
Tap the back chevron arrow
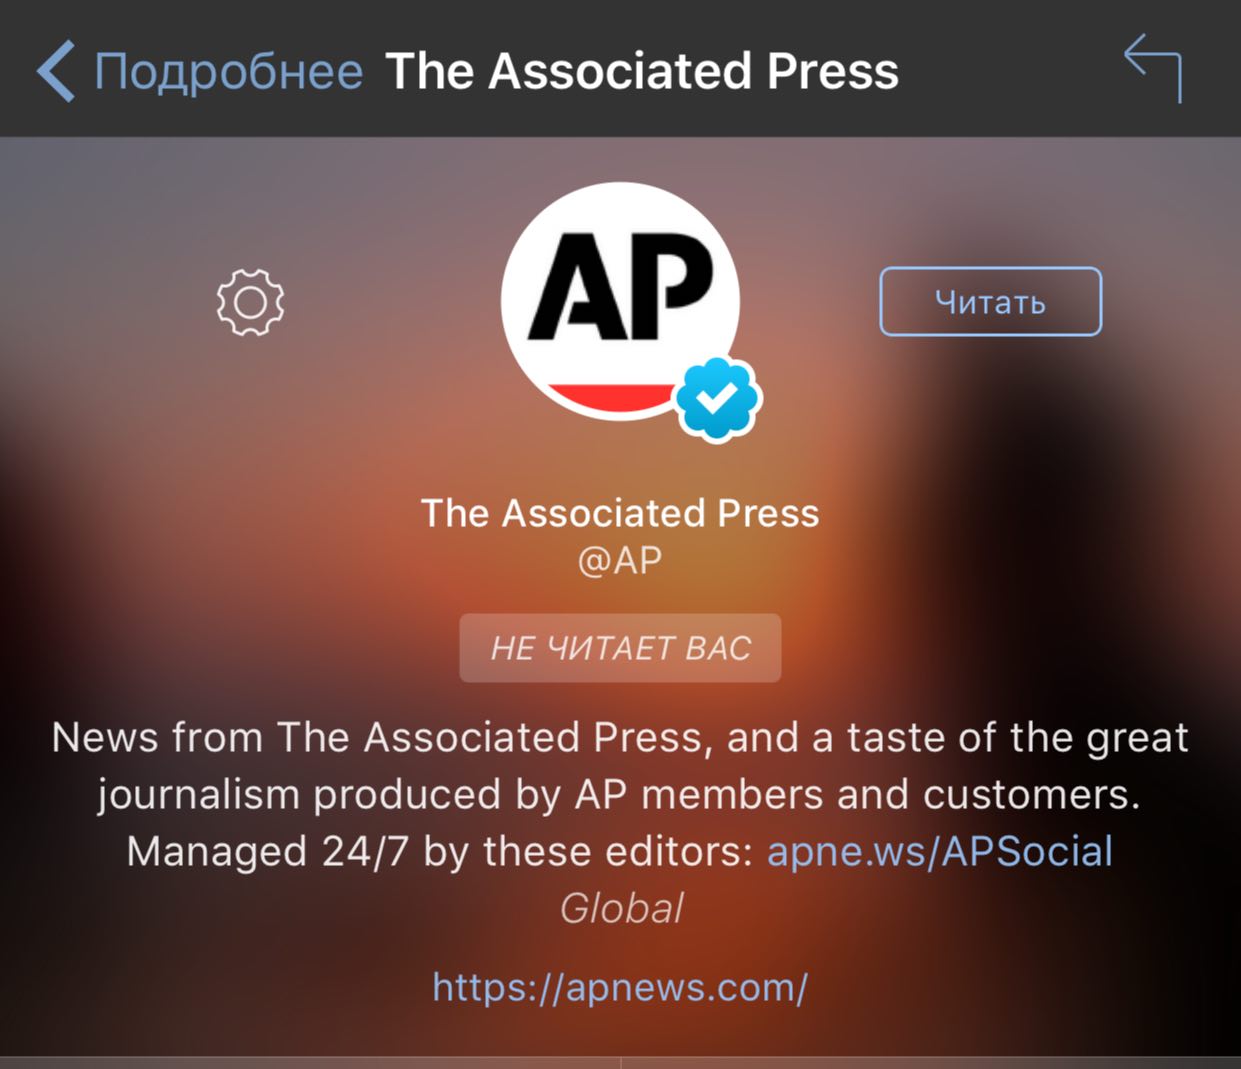pos(56,71)
